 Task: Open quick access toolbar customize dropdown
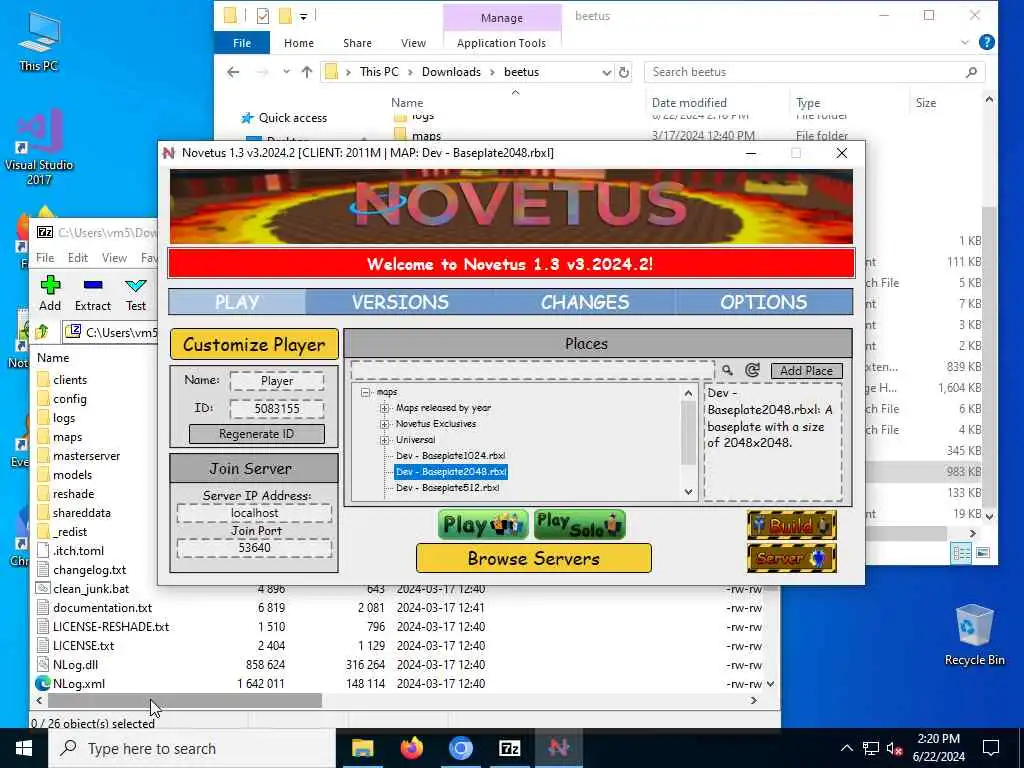(304, 16)
